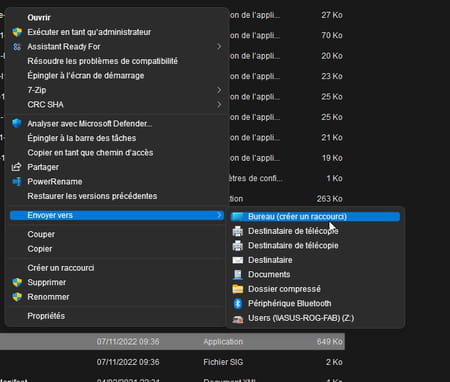450x382 pixels.
Task: Choose Bureau (créer un raccourci)
Action: [x=315, y=217]
